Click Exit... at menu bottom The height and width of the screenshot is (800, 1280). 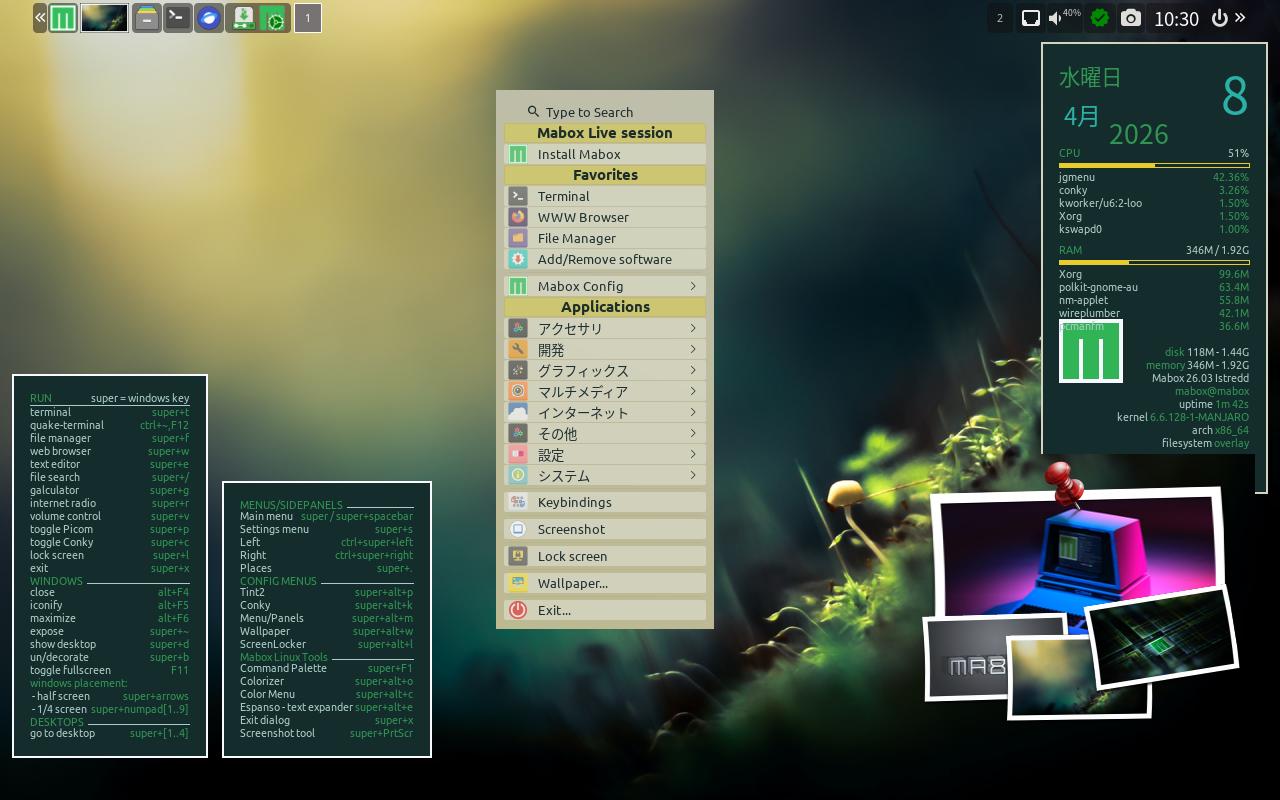coord(605,610)
